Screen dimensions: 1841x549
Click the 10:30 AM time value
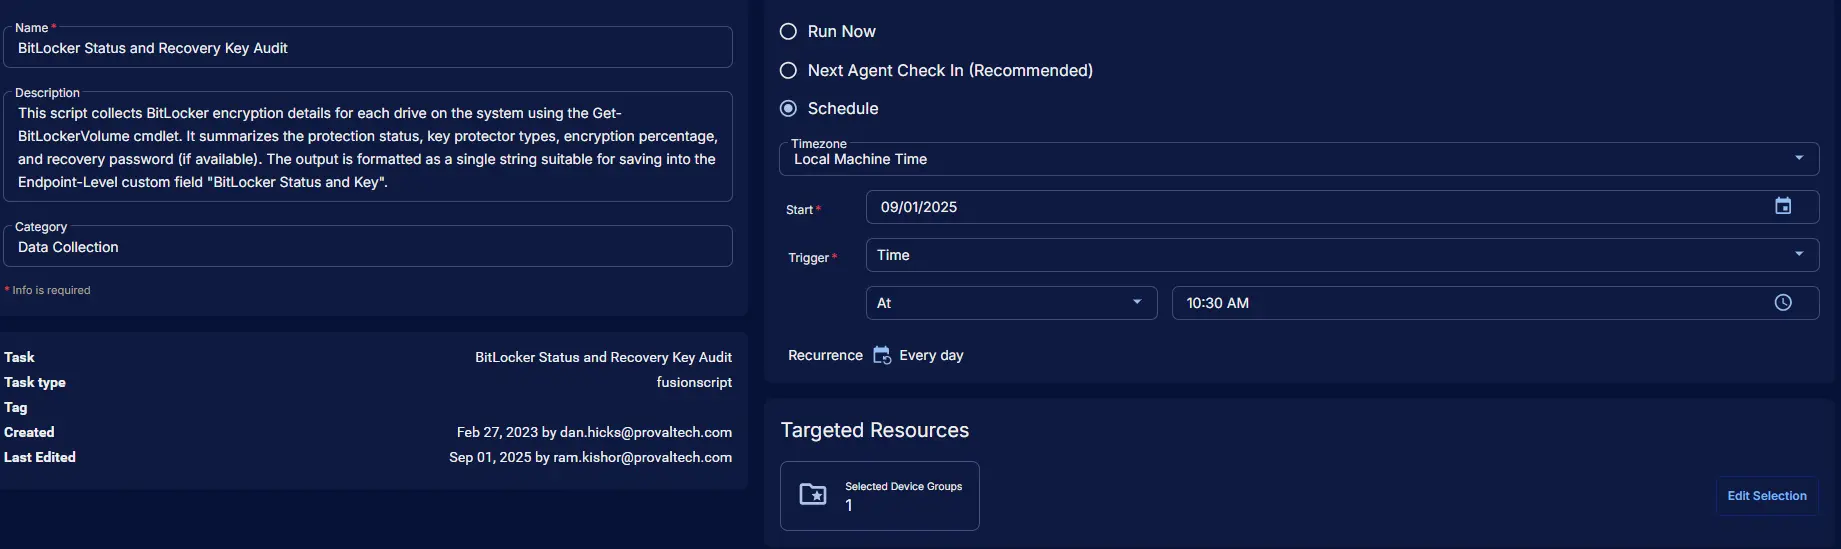[x=1217, y=303]
